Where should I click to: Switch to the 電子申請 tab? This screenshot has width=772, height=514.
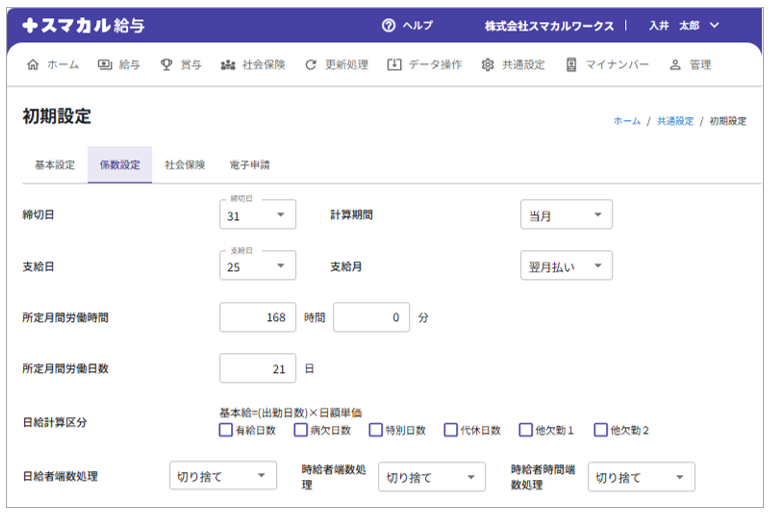[249, 165]
